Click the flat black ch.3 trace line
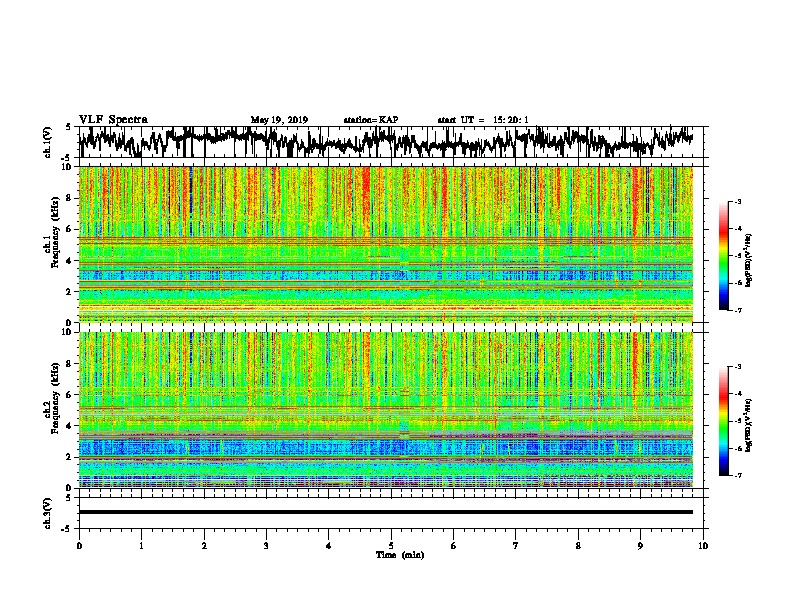The image size is (792, 612). tap(386, 512)
